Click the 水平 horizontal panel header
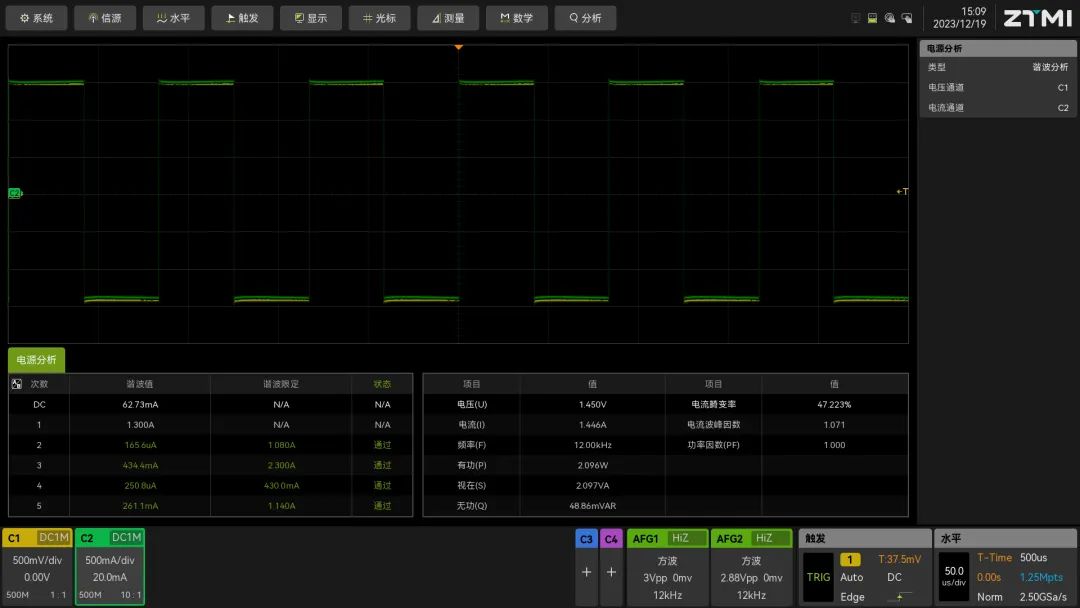This screenshot has width=1080, height=608. point(1004,538)
